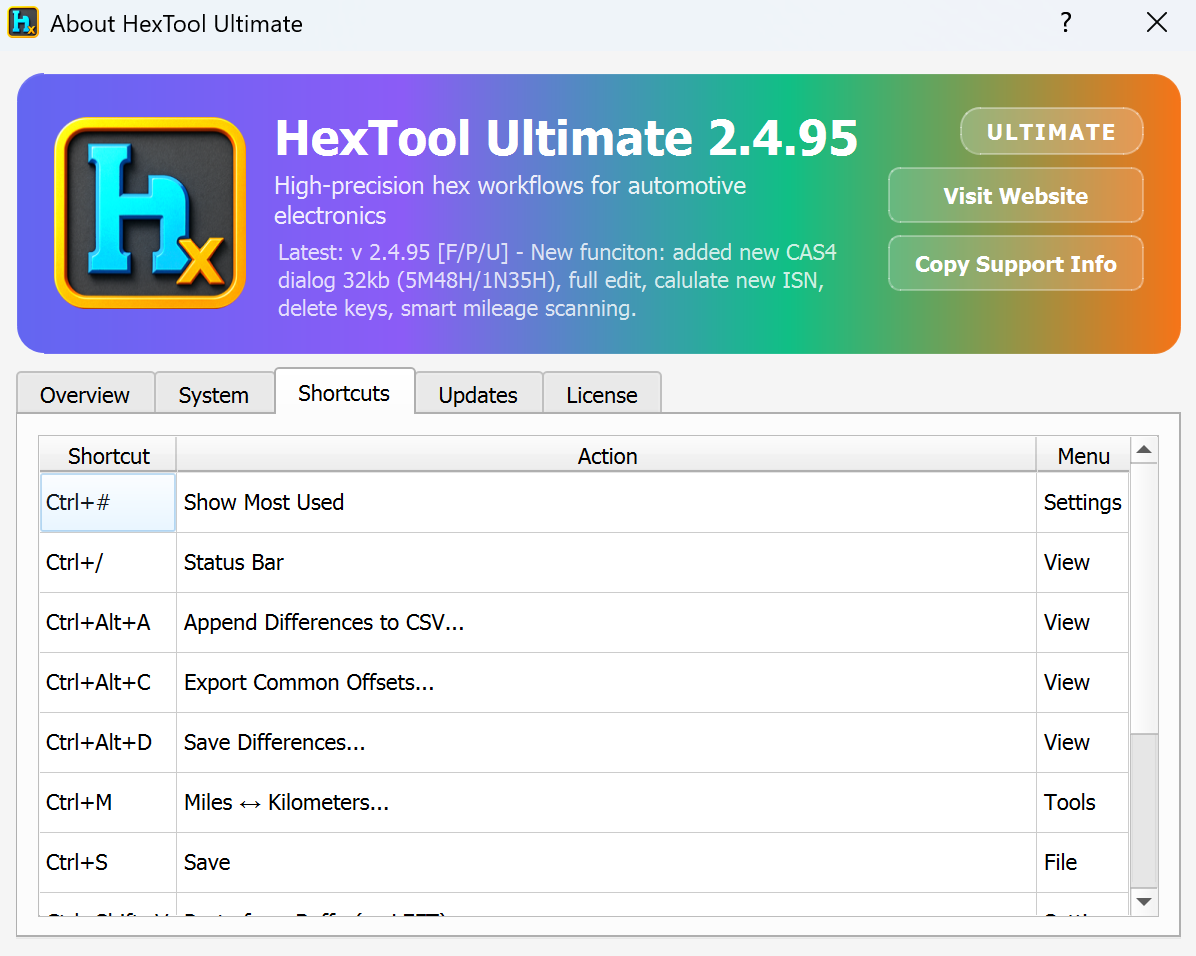Sort by the Menu column header

click(x=1083, y=455)
